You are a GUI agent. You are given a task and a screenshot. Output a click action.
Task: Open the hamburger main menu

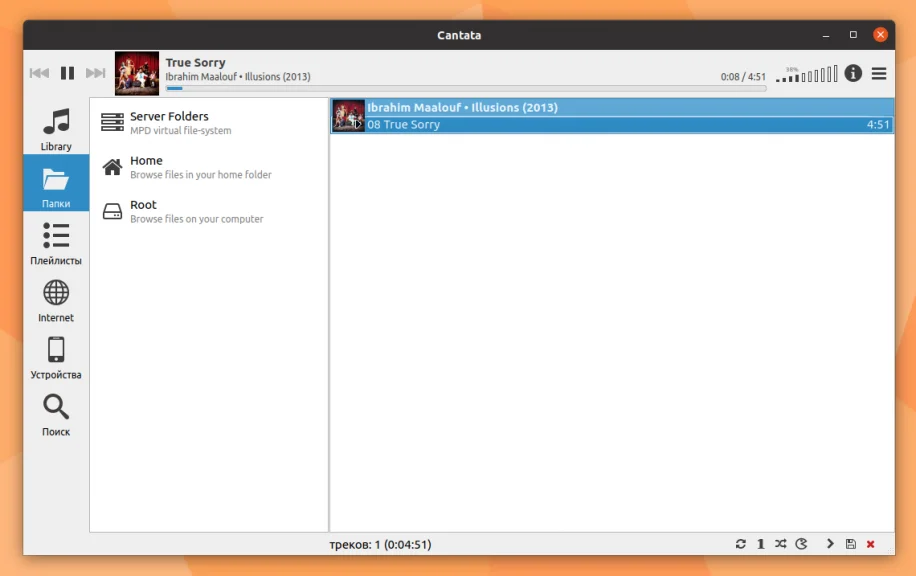[x=879, y=74]
